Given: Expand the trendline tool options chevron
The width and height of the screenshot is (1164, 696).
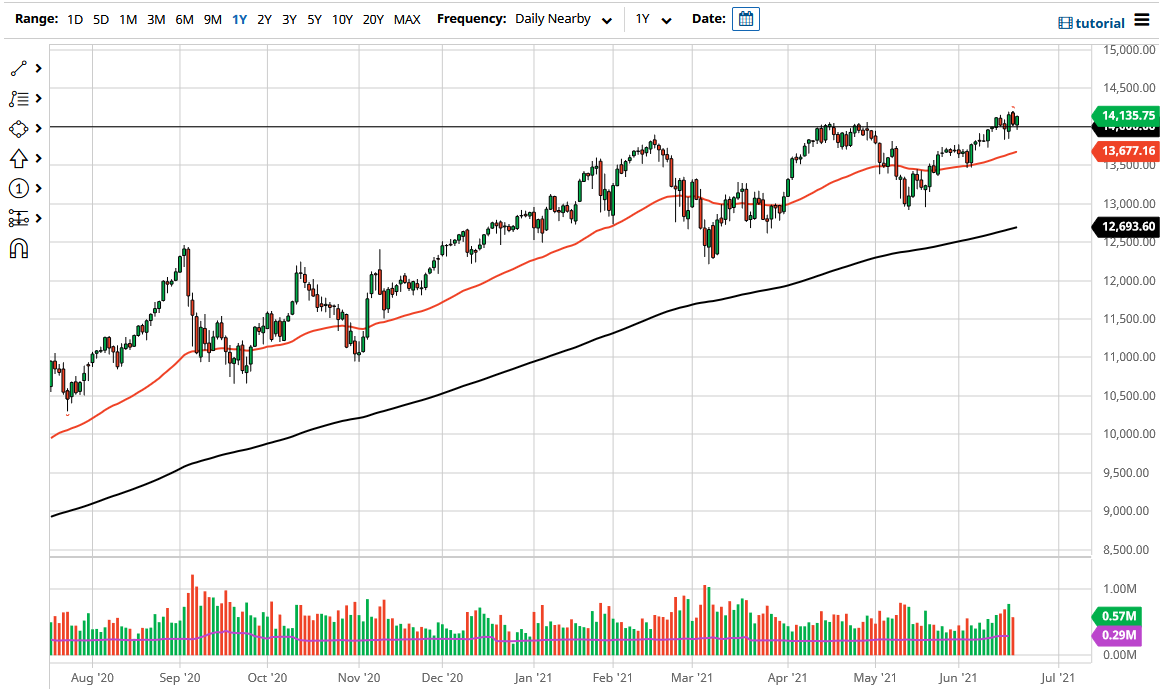Looking at the screenshot, I should 38,68.
